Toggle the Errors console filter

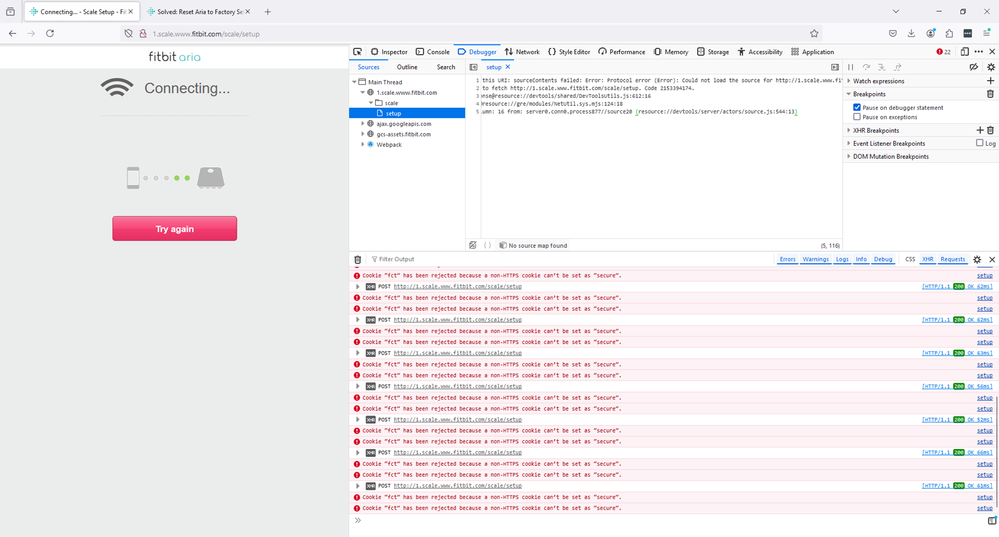tap(787, 259)
